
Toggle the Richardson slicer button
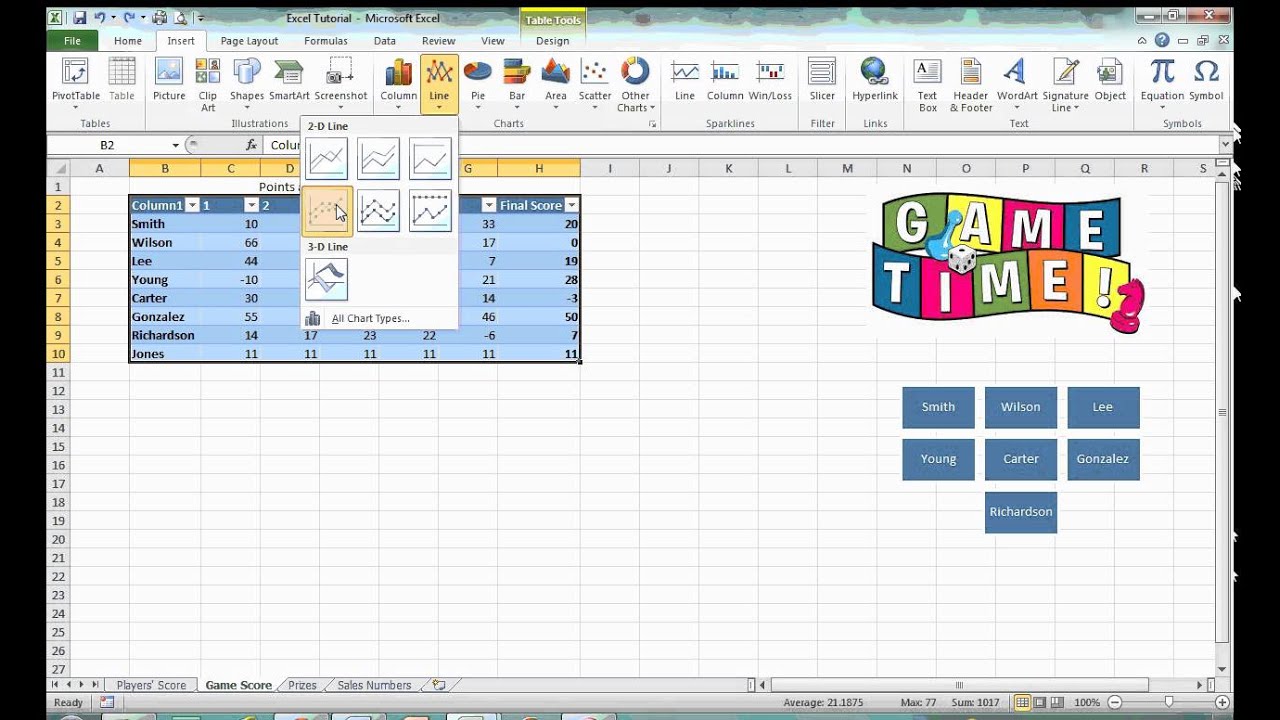pyautogui.click(x=1021, y=512)
